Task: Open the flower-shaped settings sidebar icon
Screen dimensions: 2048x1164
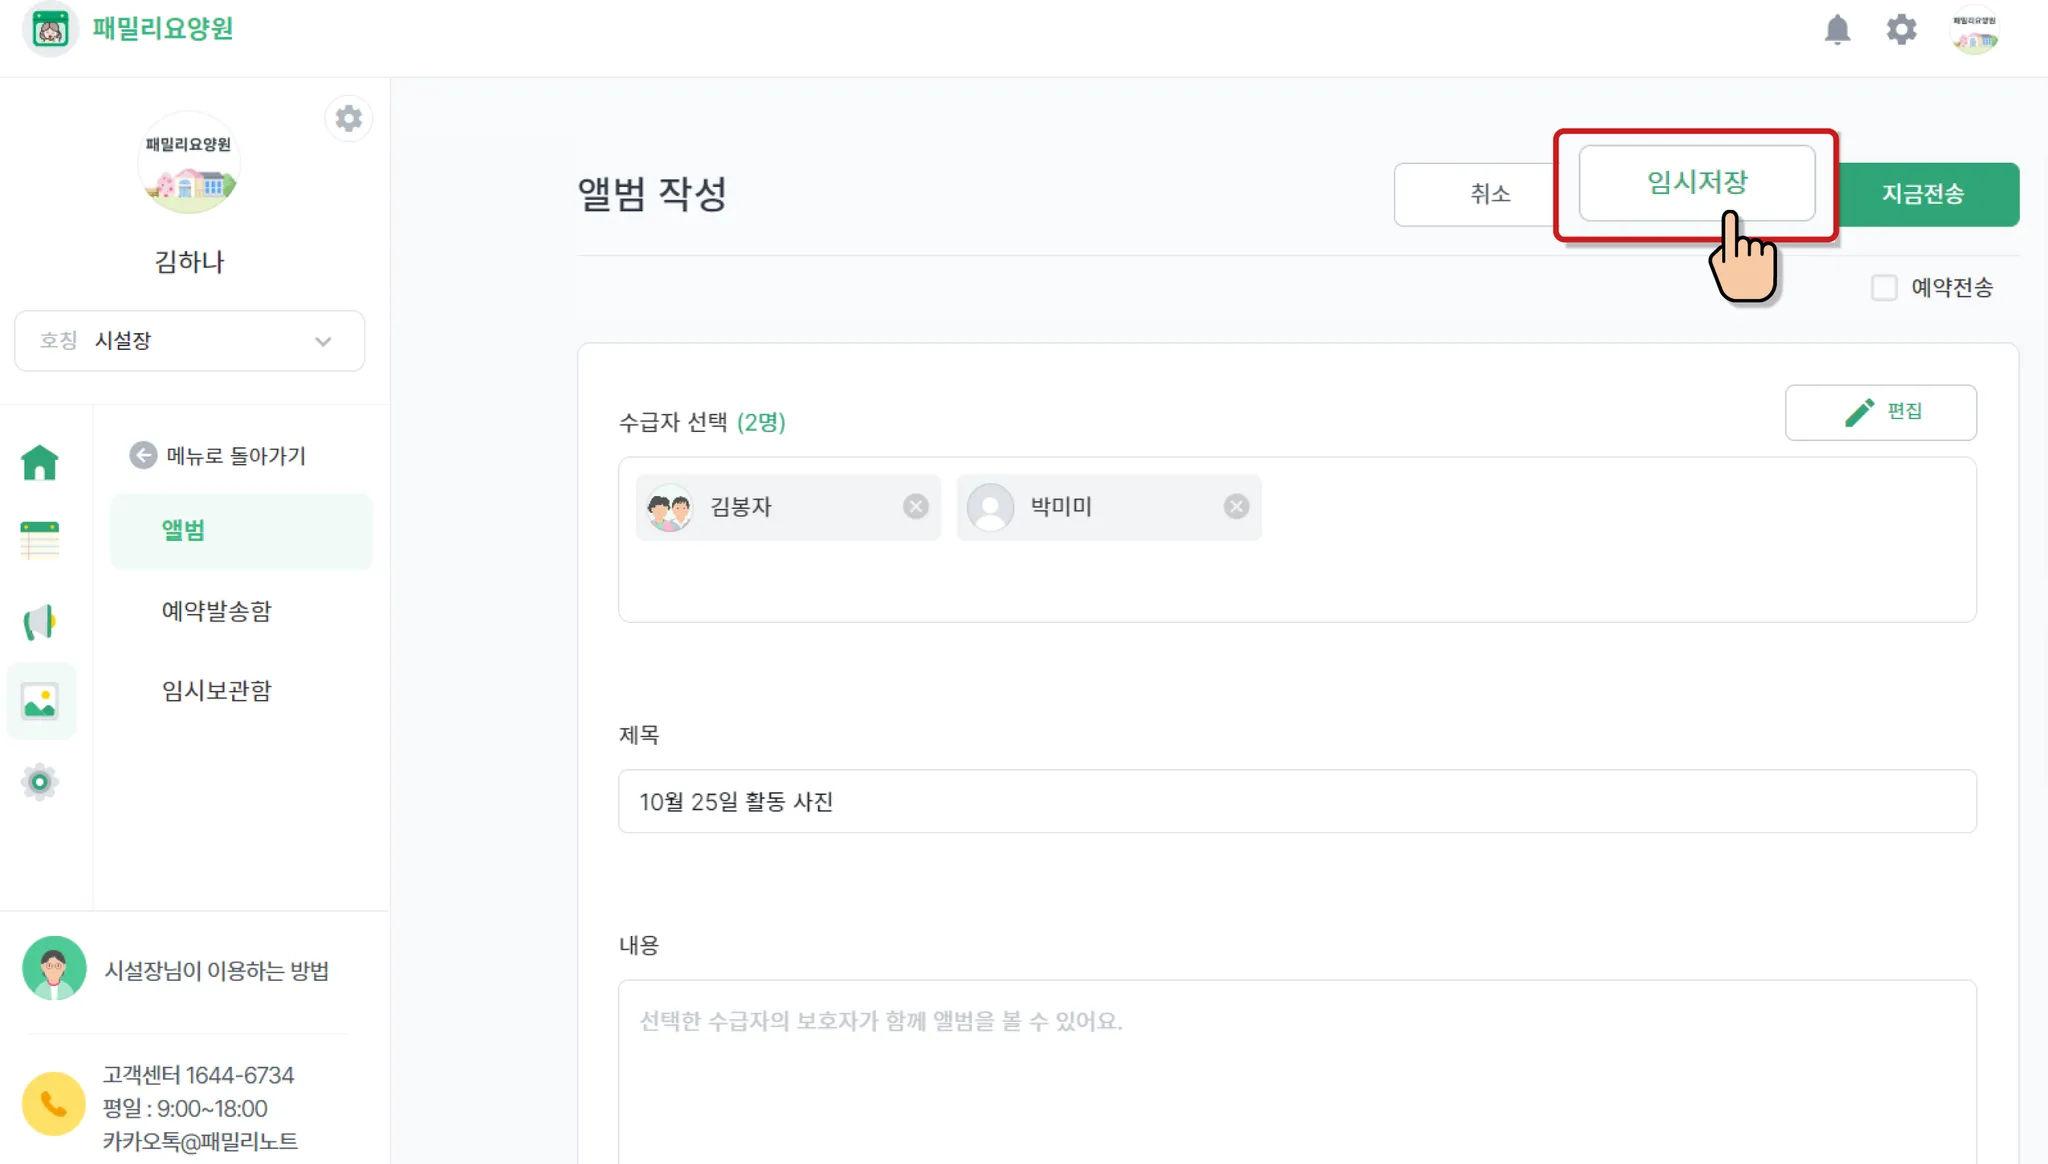Action: pyautogui.click(x=40, y=781)
